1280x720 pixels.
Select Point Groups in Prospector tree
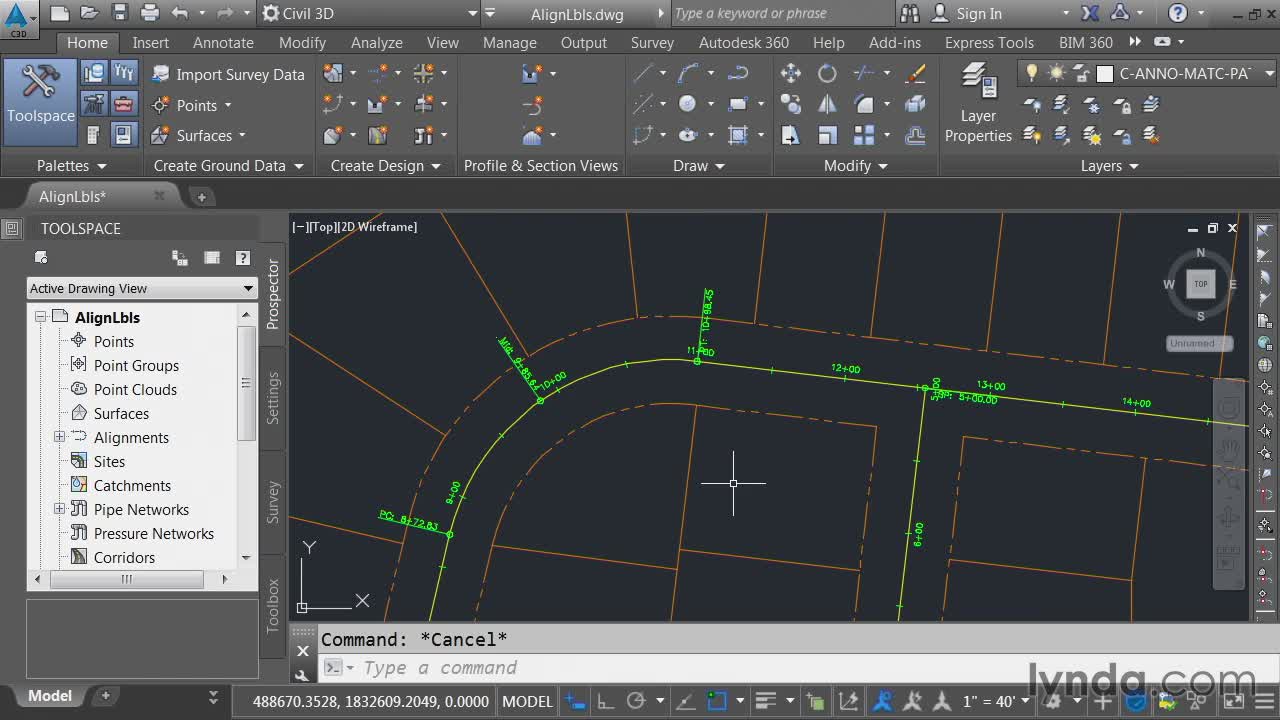(136, 365)
